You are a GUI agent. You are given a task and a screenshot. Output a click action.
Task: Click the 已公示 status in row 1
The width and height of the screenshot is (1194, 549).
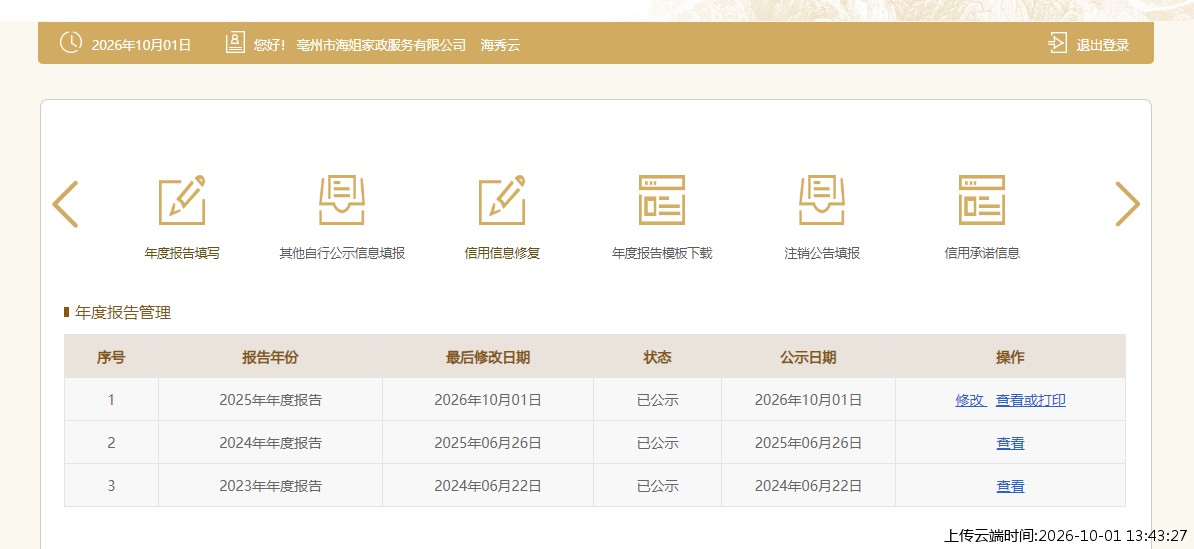tap(657, 400)
